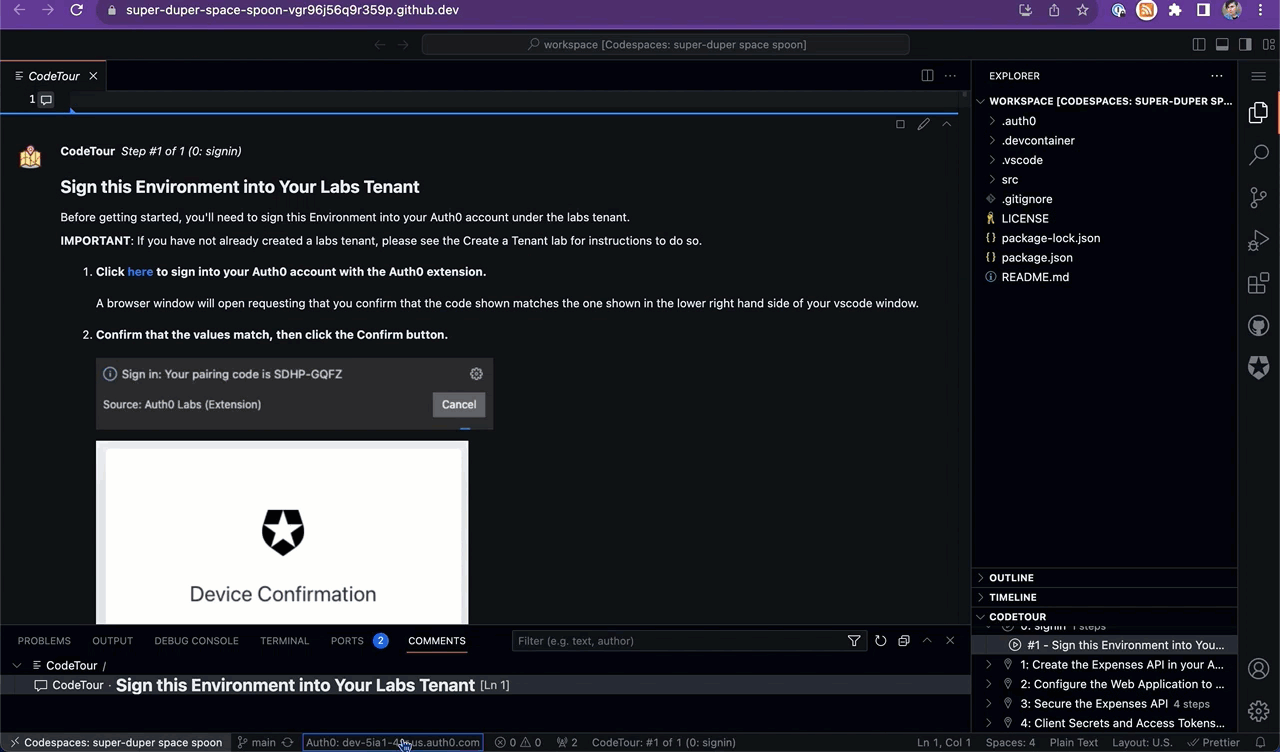Bookmark this page with star icon
The image size is (1280, 752).
[x=1082, y=10]
